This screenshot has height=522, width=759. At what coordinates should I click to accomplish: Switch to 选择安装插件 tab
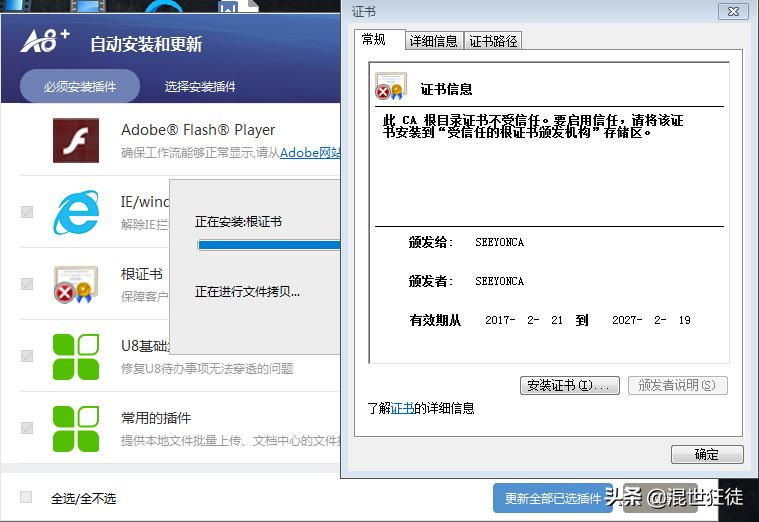(x=200, y=87)
